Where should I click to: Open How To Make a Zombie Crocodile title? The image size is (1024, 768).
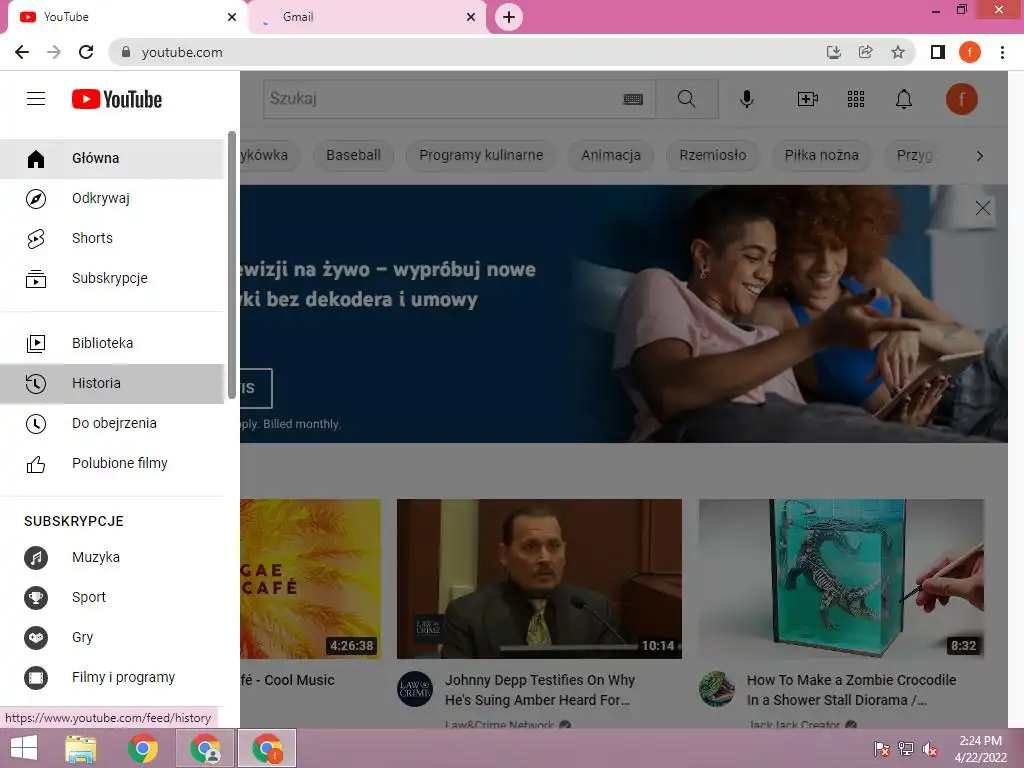pos(852,690)
